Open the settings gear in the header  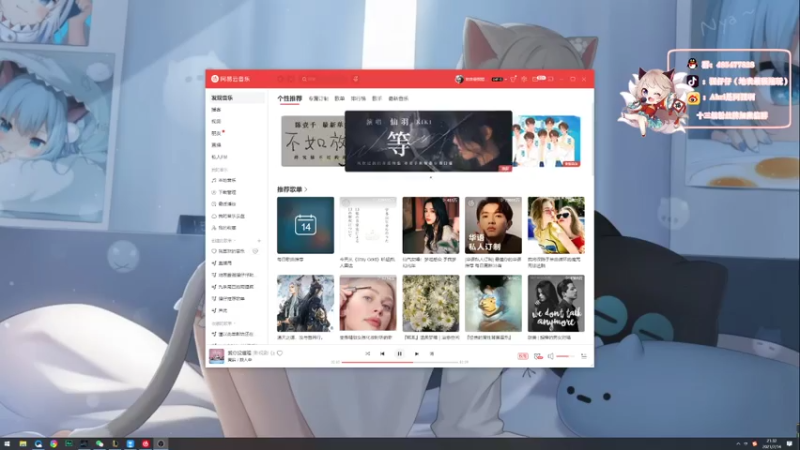[x=524, y=79]
